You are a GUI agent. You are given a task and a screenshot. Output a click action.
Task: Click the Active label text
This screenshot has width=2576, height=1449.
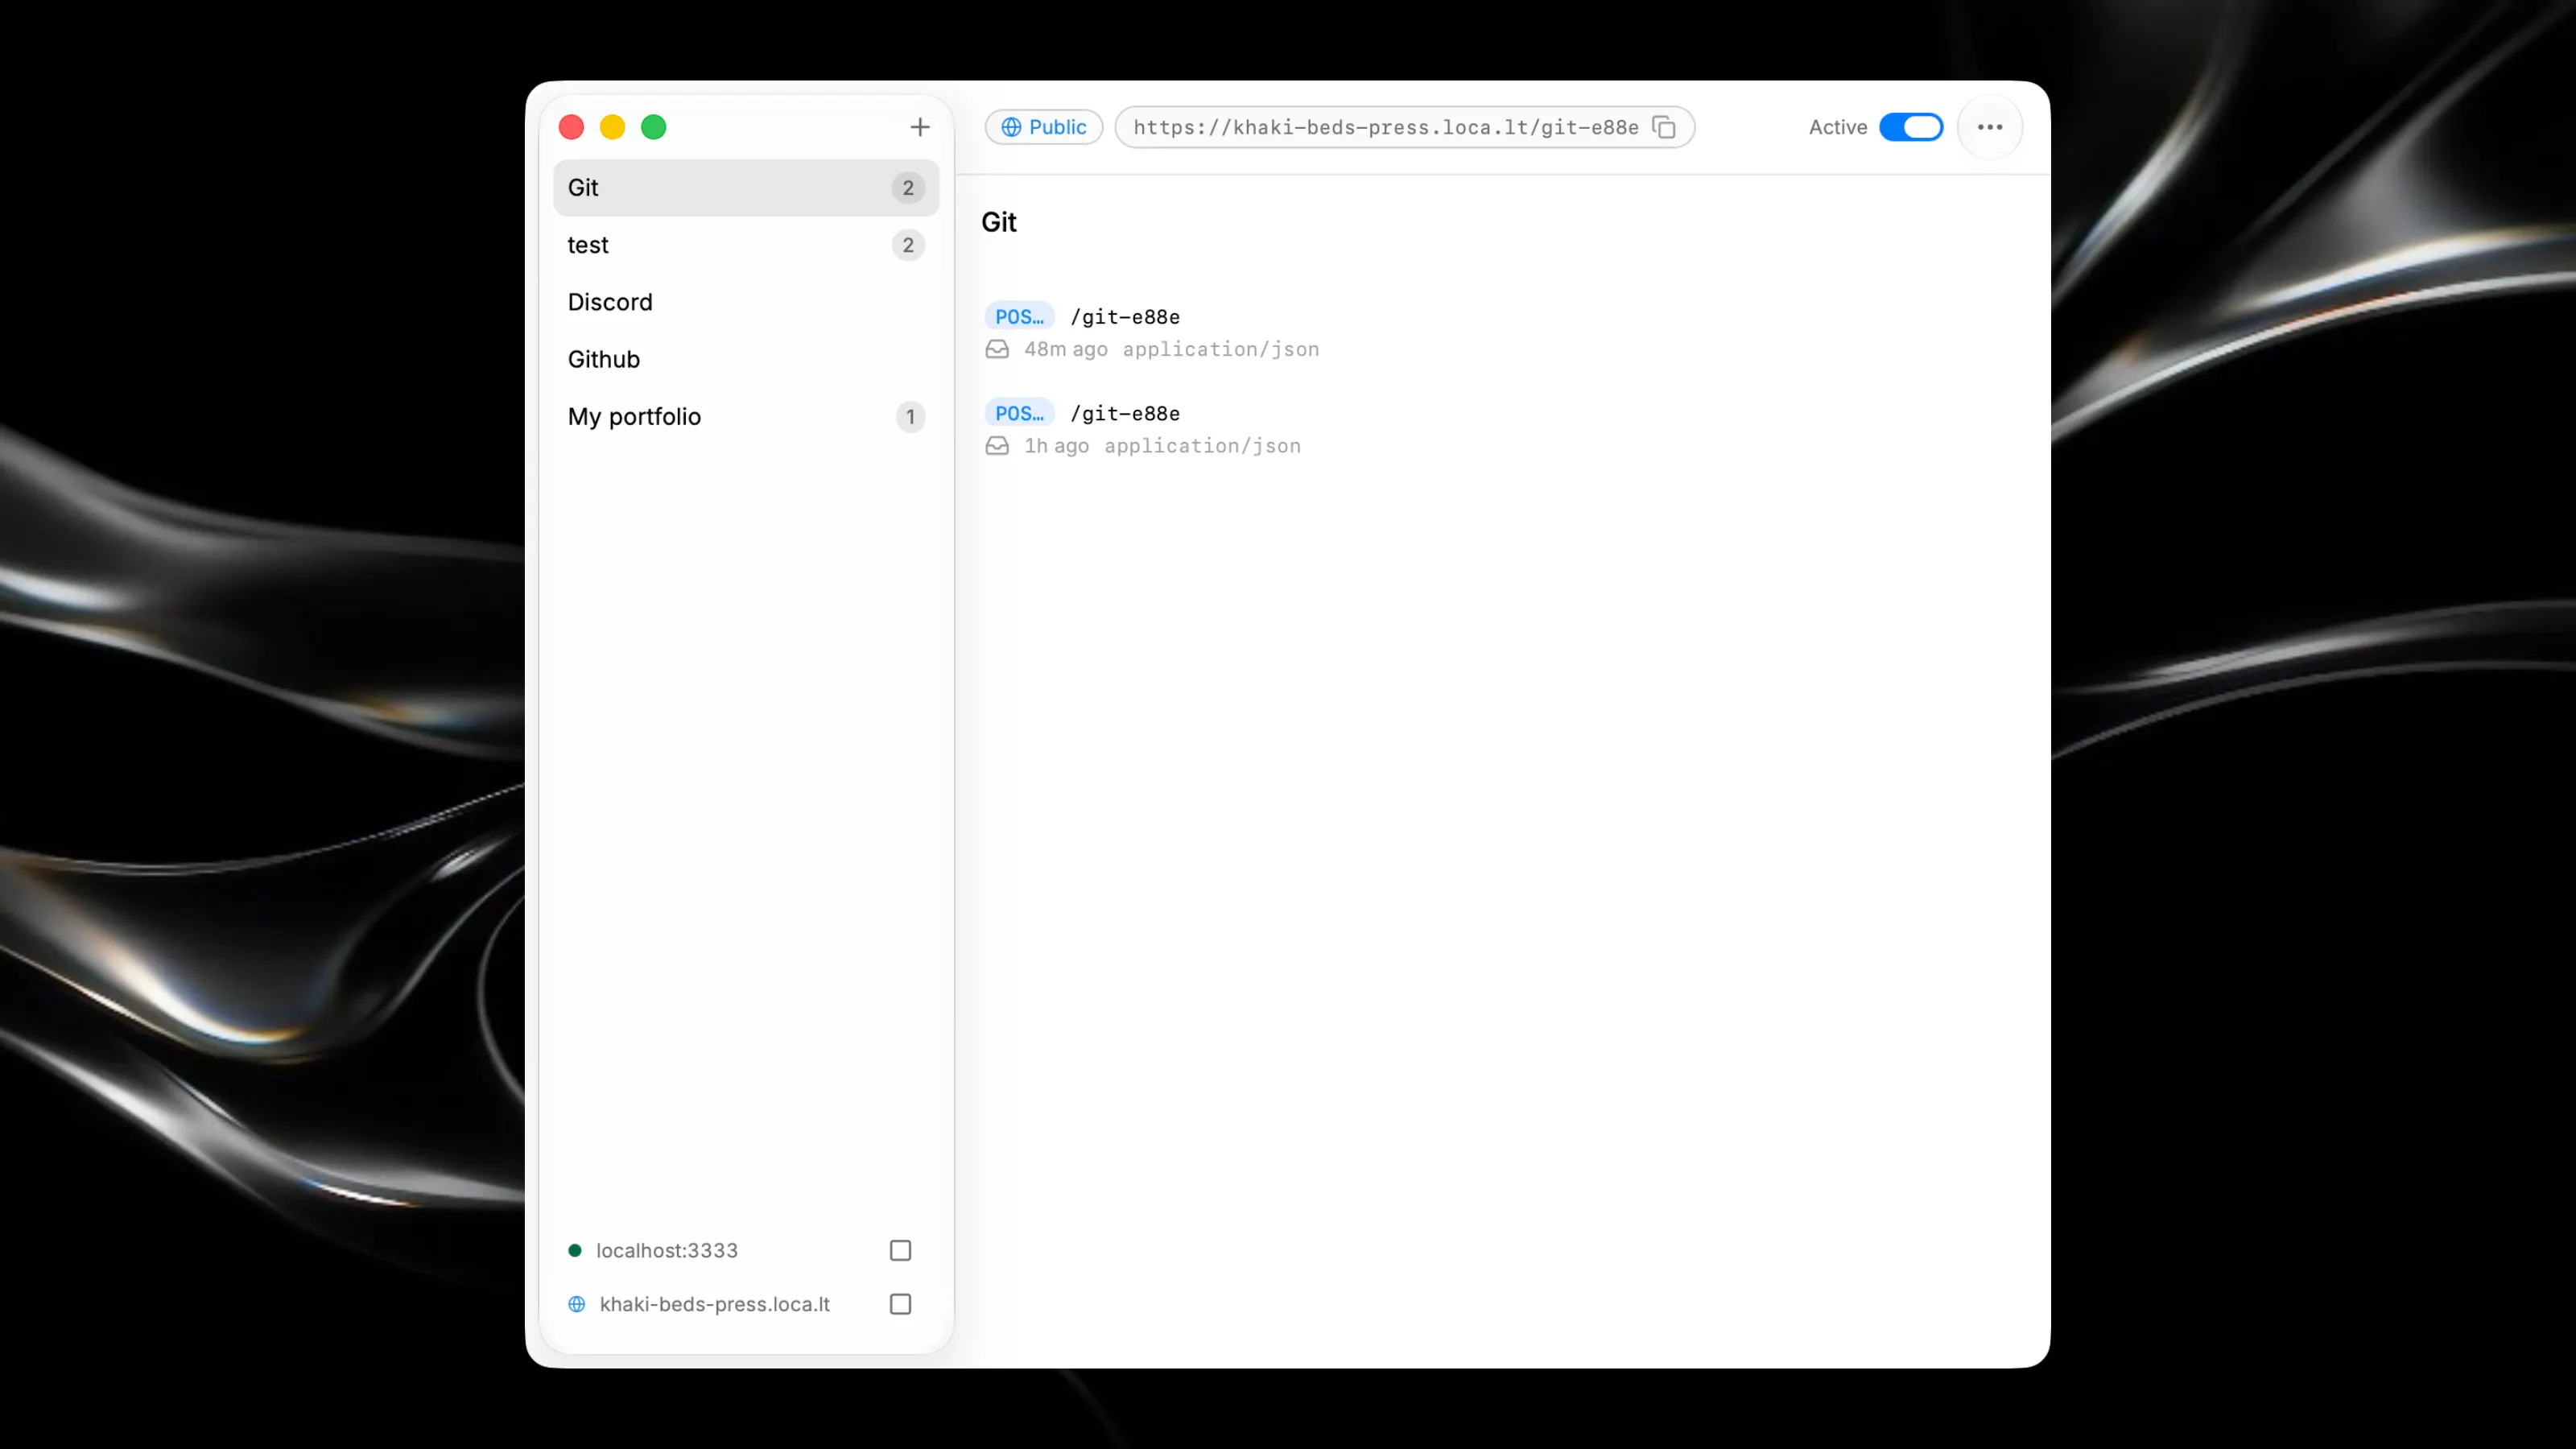coord(1838,127)
